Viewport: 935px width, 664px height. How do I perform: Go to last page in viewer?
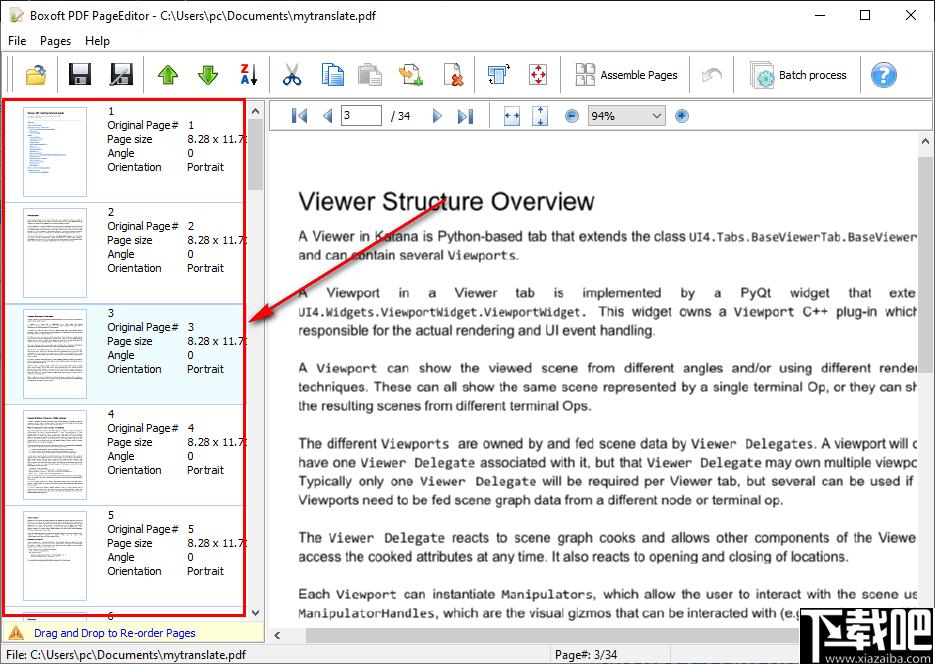click(x=465, y=116)
